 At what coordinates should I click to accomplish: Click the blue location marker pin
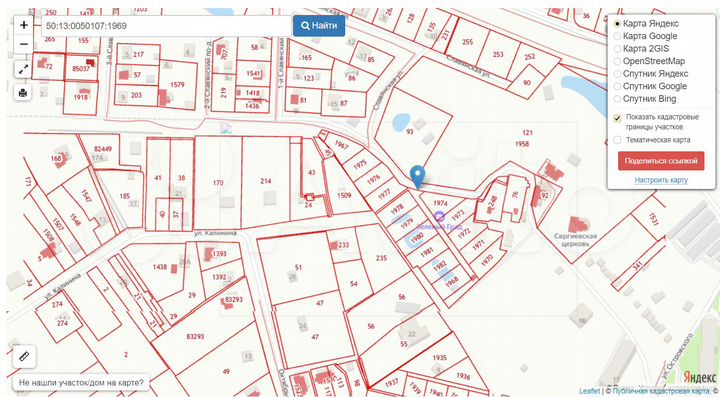417,177
